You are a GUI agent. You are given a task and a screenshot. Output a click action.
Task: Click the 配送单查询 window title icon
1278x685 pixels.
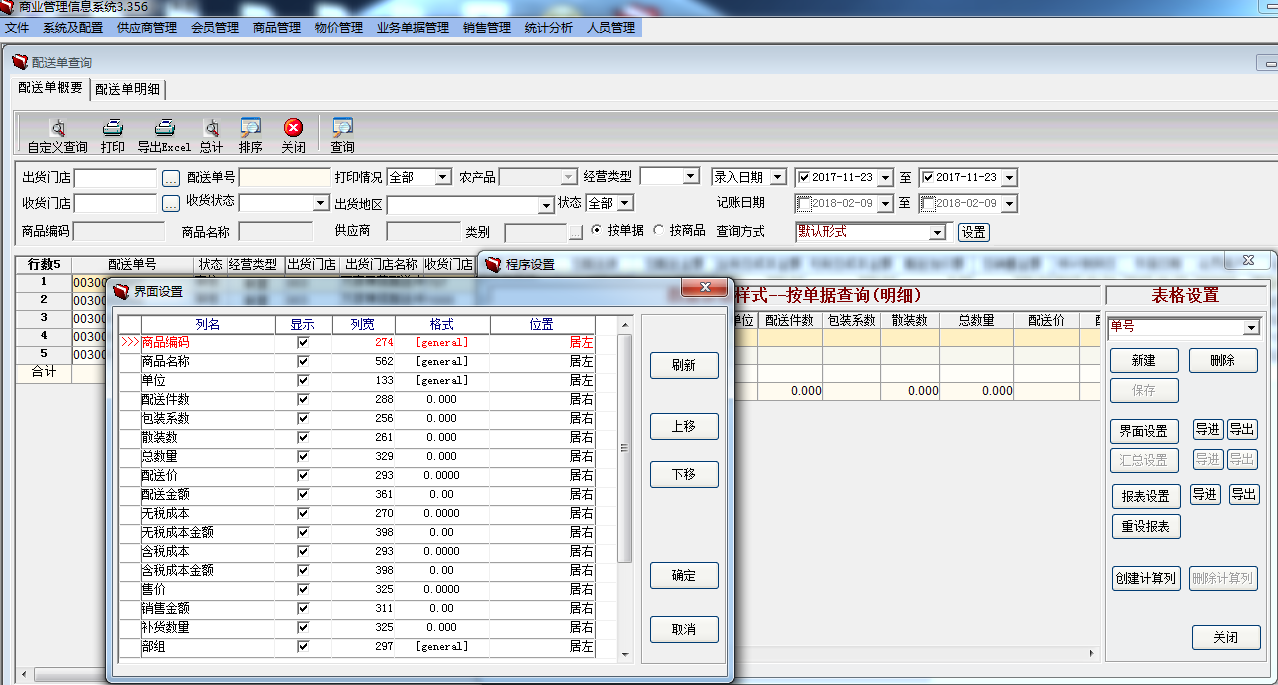(20, 62)
